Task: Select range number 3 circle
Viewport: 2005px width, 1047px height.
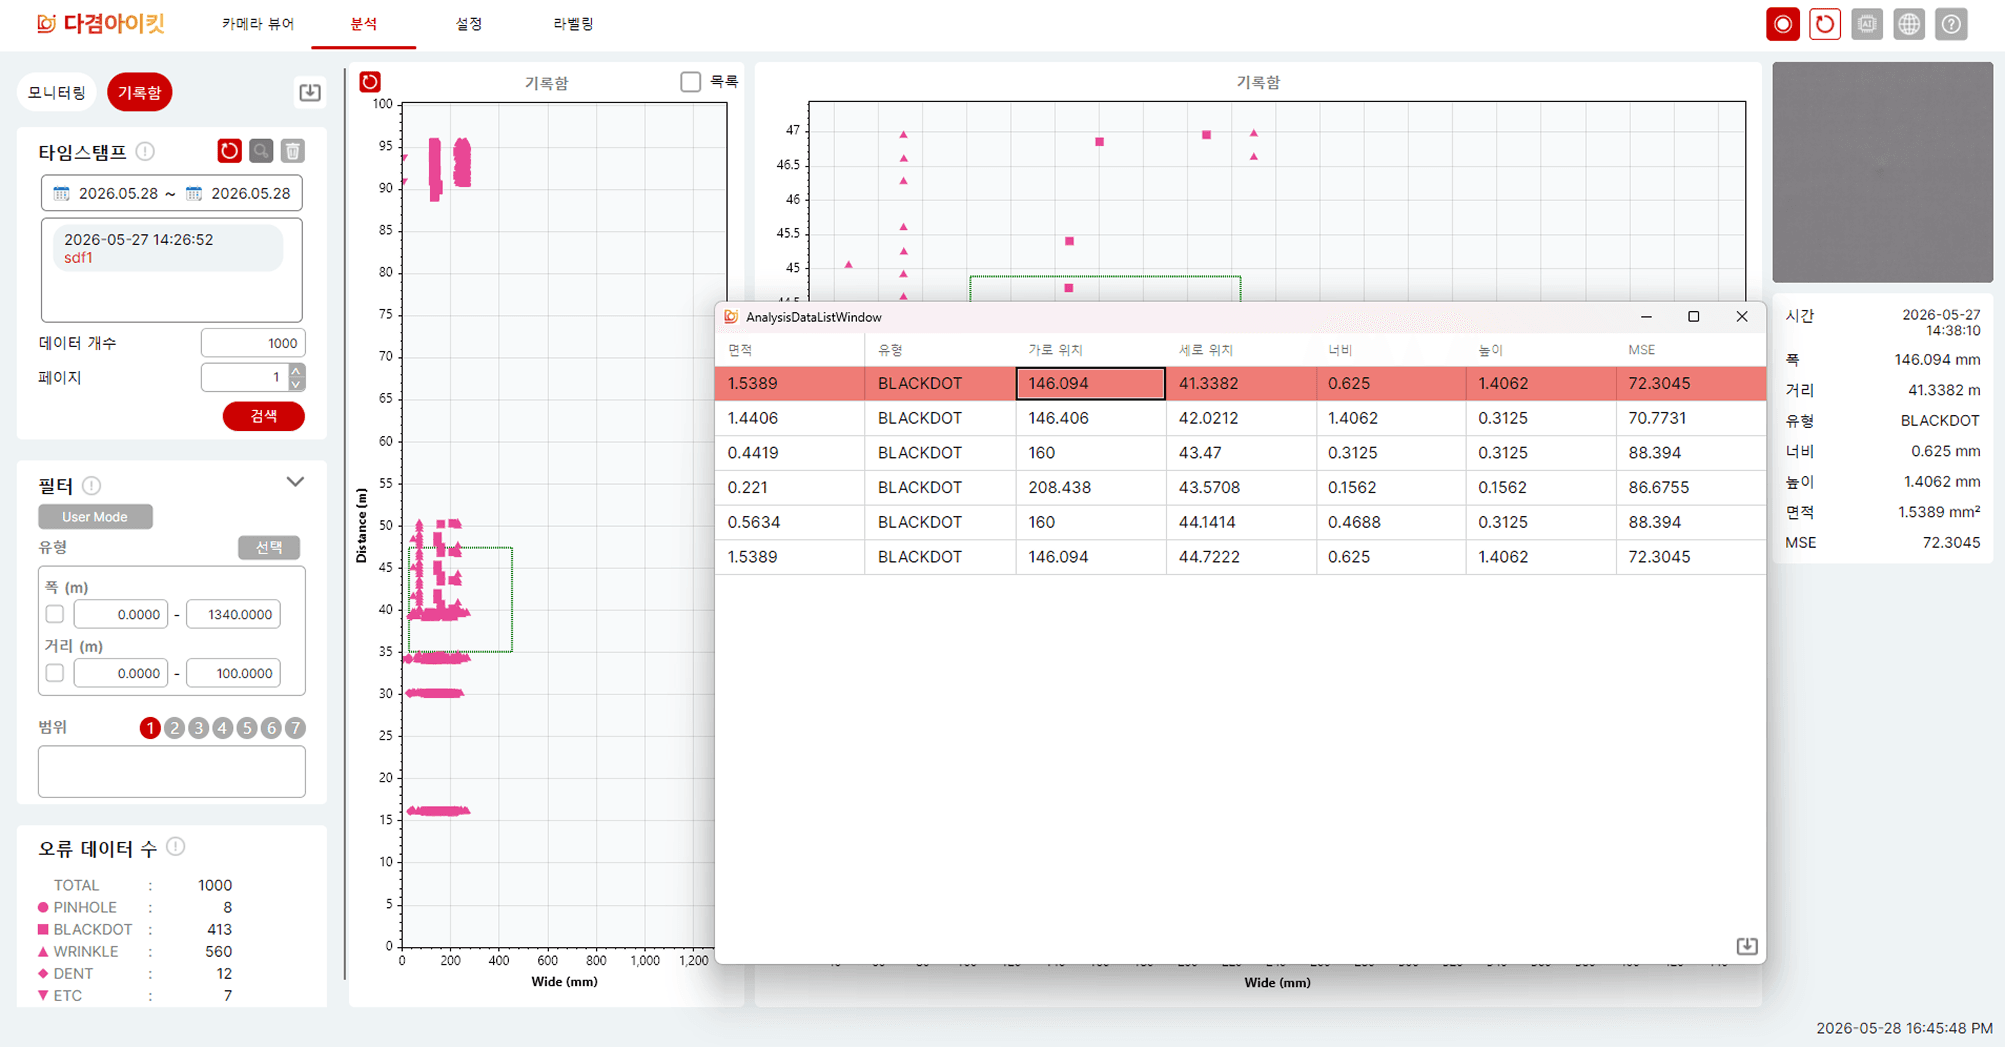Action: pos(198,728)
